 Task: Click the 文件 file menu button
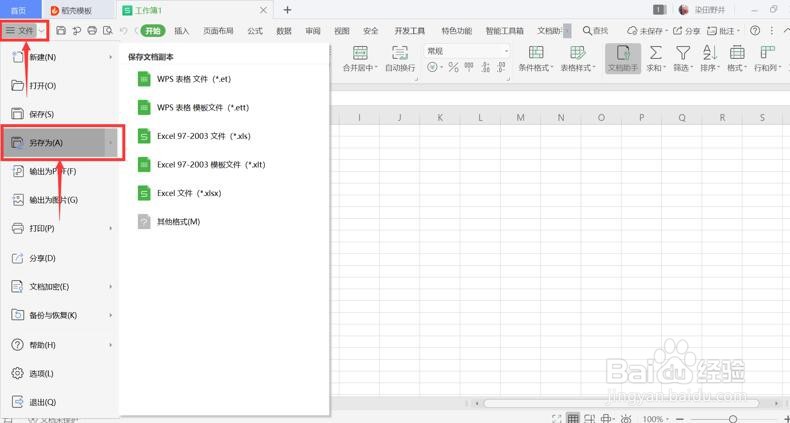pos(20,31)
